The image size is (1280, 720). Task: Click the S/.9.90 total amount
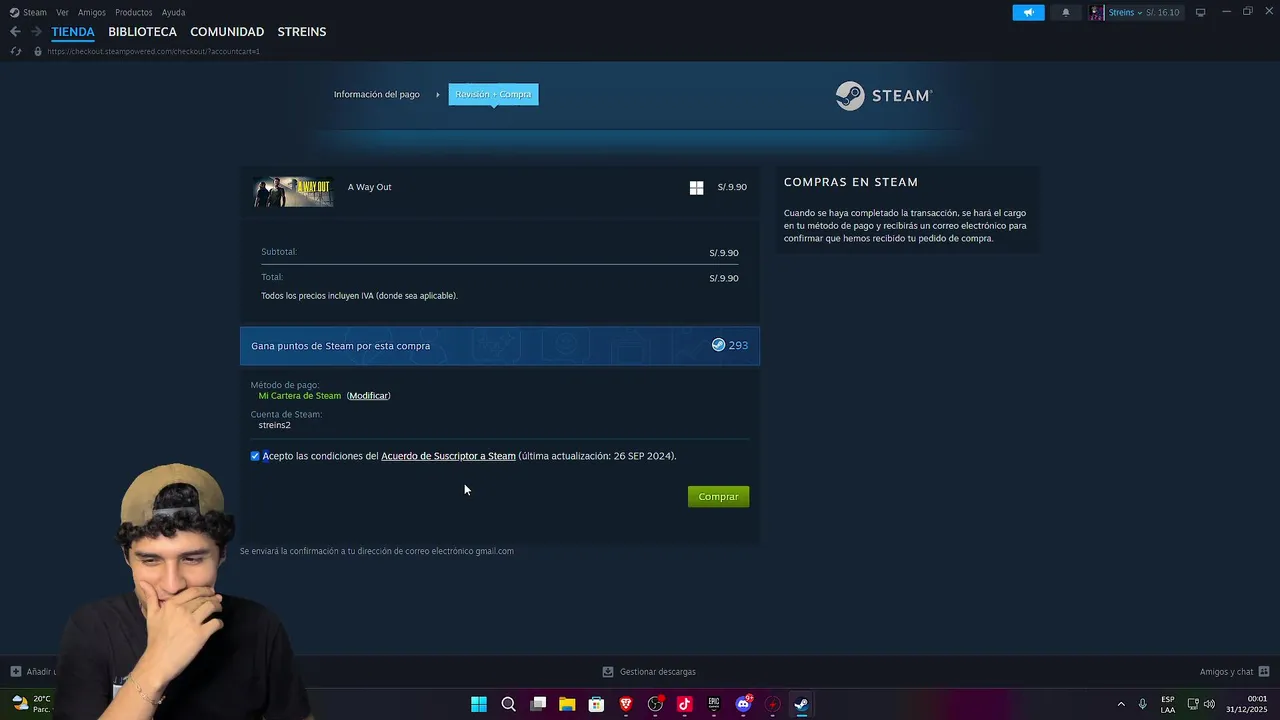[x=724, y=278]
